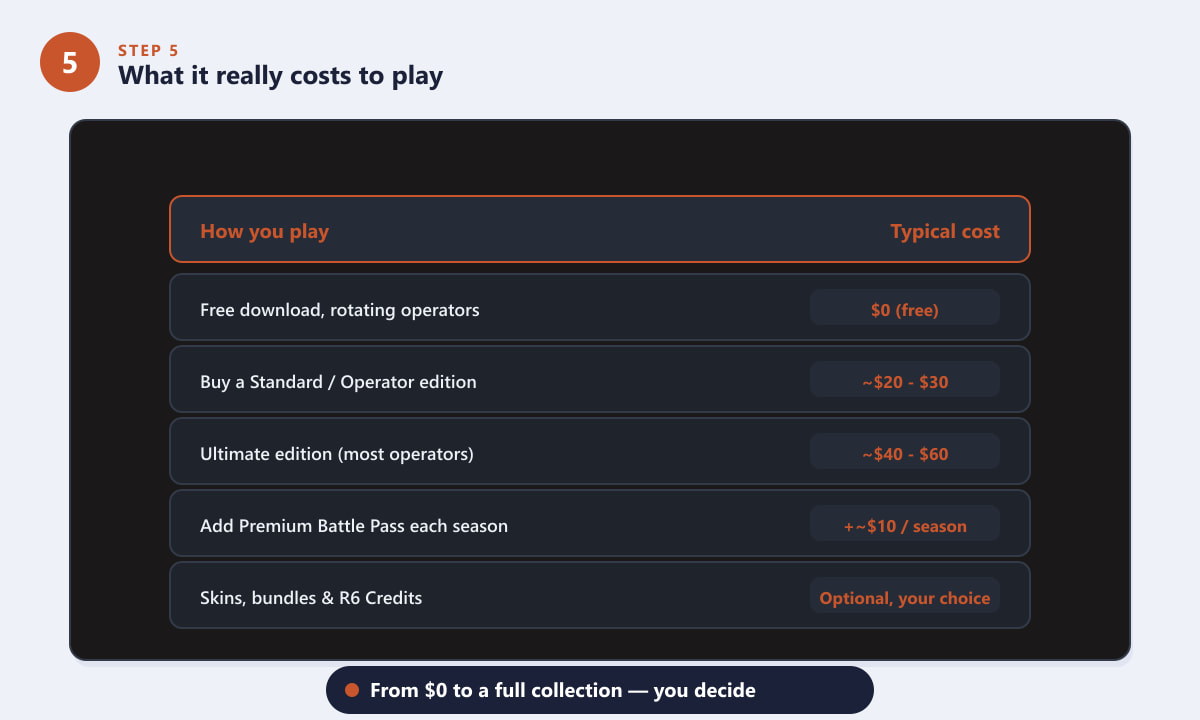Select the 'Free download, rotating operators' row
Viewport: 1200px width, 720px height.
(600, 307)
